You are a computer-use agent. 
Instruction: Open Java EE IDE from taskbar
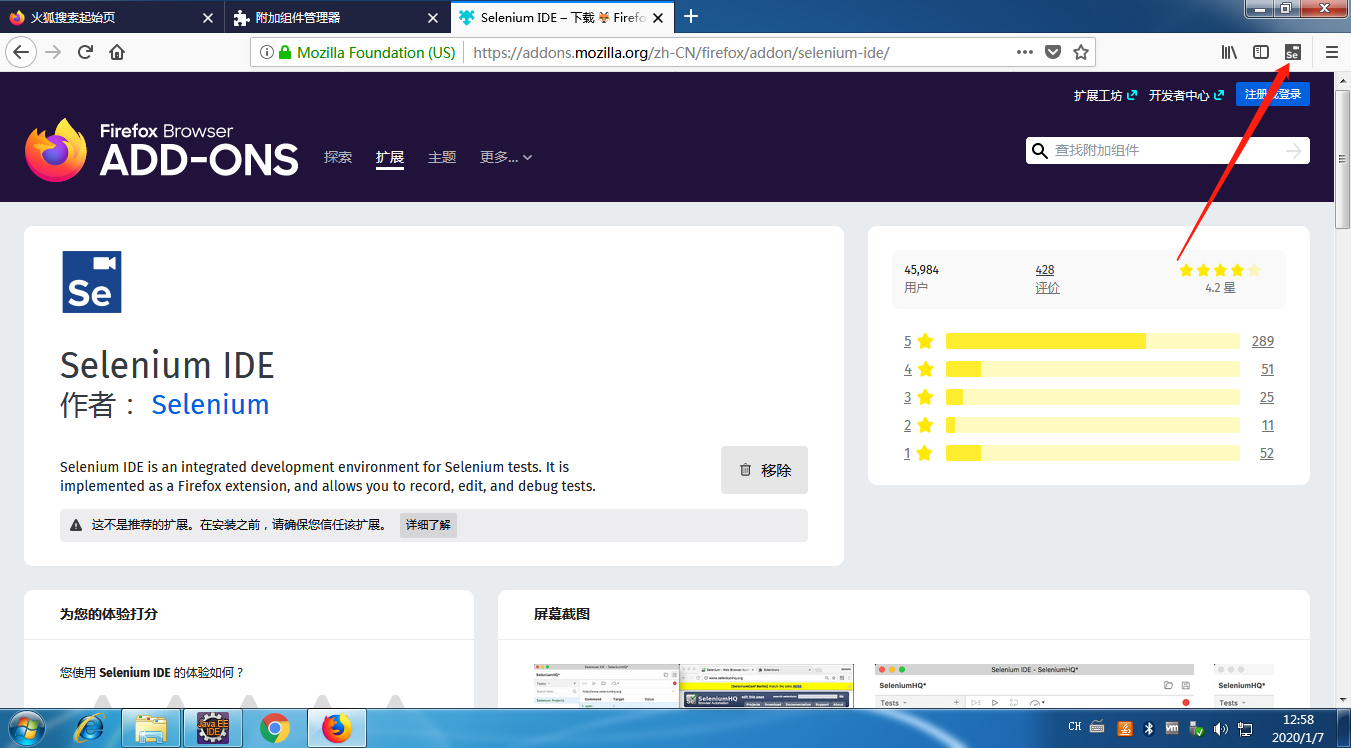[213, 729]
